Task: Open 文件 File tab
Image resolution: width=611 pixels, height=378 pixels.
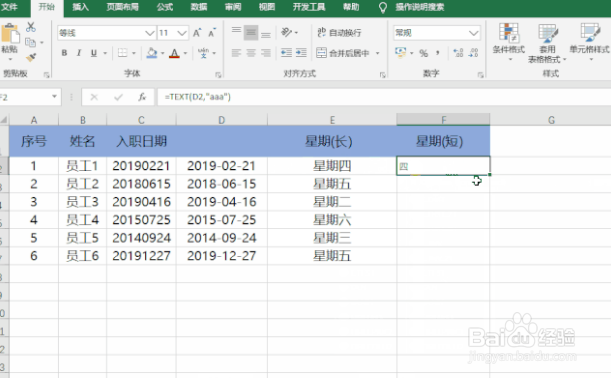Action: [9, 7]
